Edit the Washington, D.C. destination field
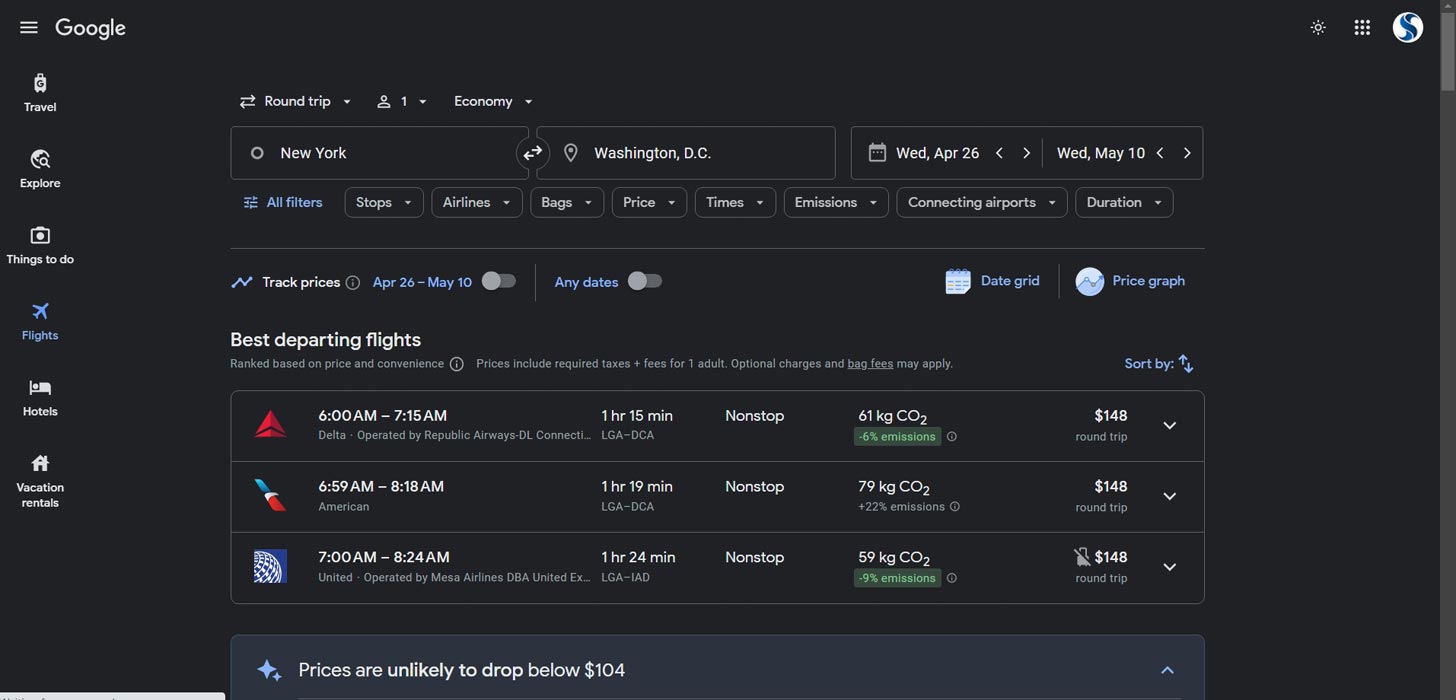 [x=686, y=153]
